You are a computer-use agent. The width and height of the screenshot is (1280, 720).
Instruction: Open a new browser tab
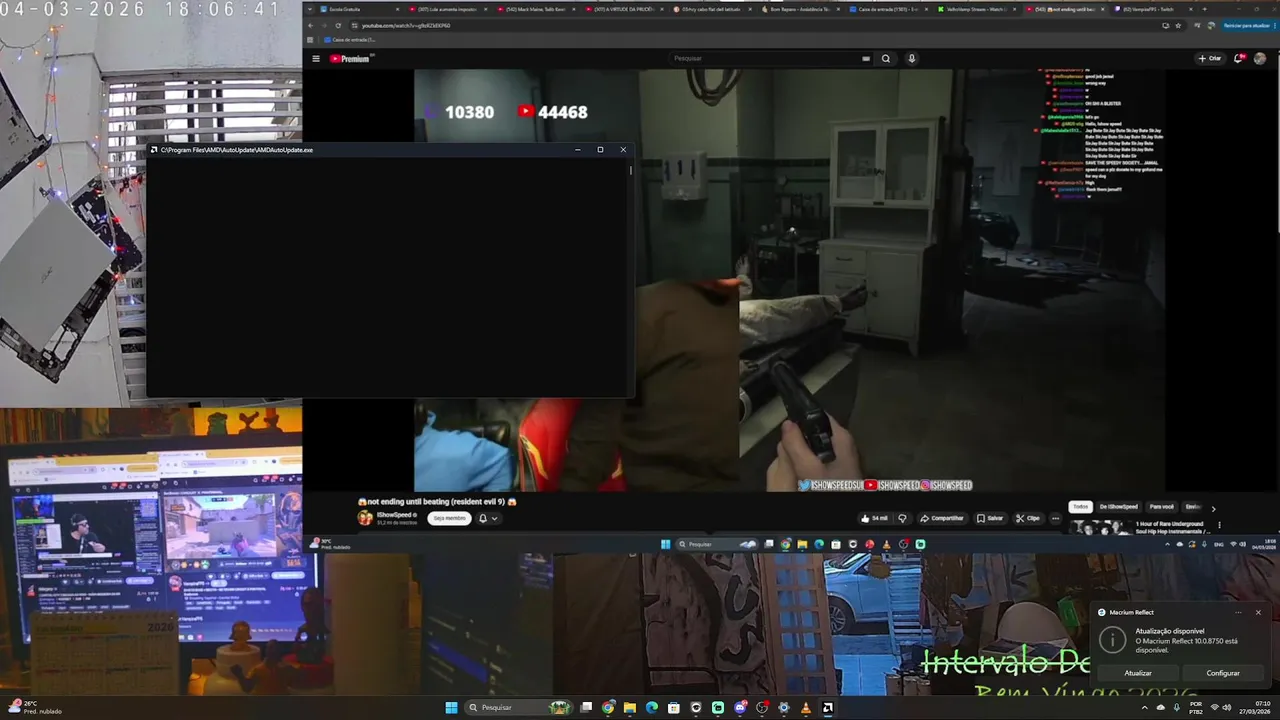(1204, 9)
